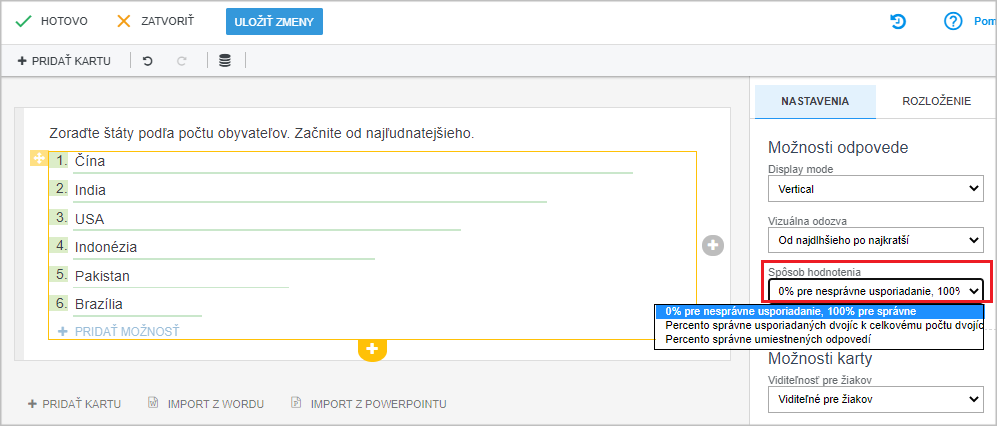Click the Indonézia answer text field
997x426 pixels.
pos(223,247)
